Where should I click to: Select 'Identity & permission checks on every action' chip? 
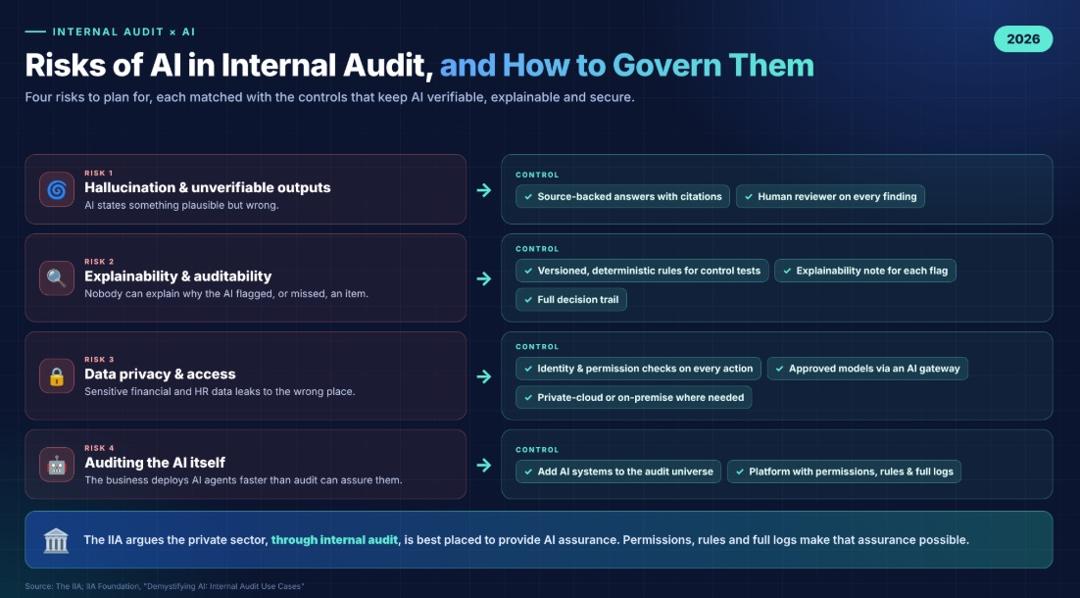[638, 369]
